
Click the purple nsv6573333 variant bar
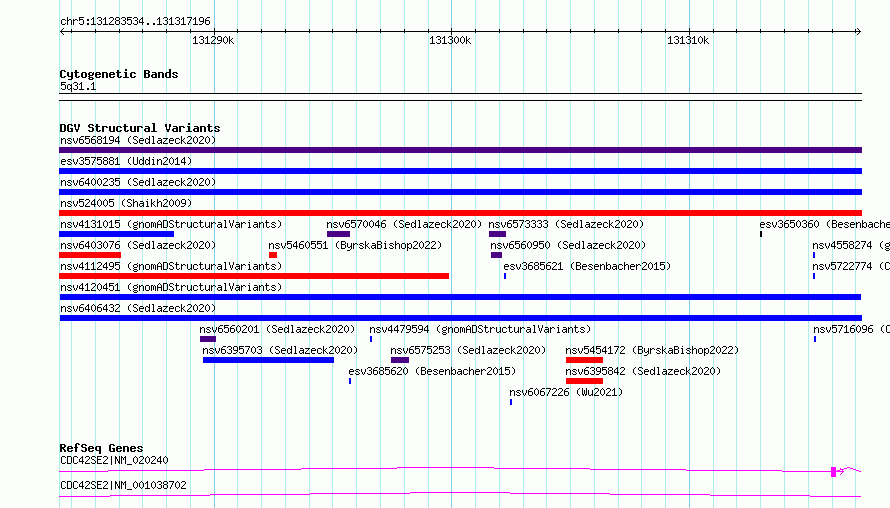pos(497,234)
